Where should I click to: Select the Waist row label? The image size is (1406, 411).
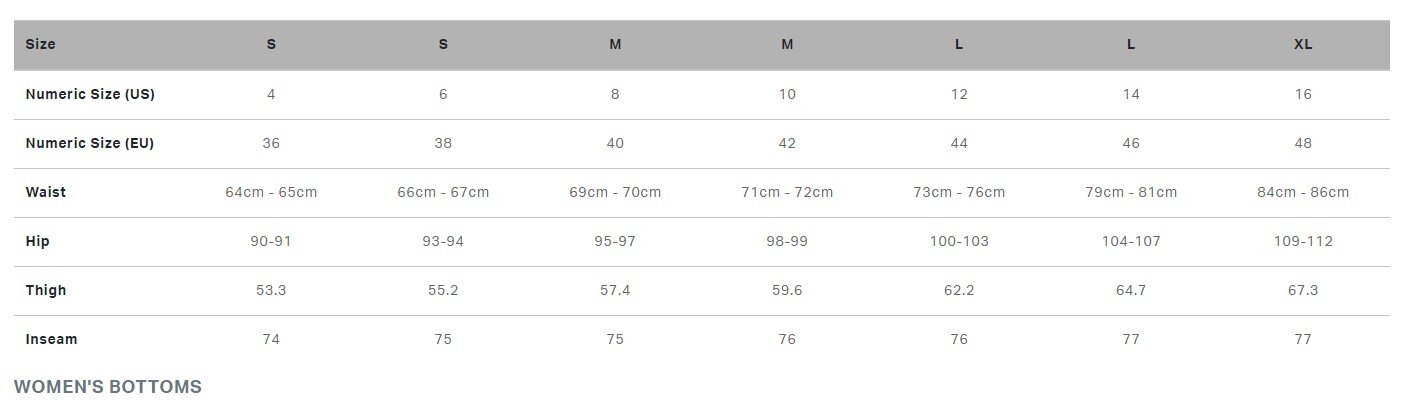click(46, 192)
